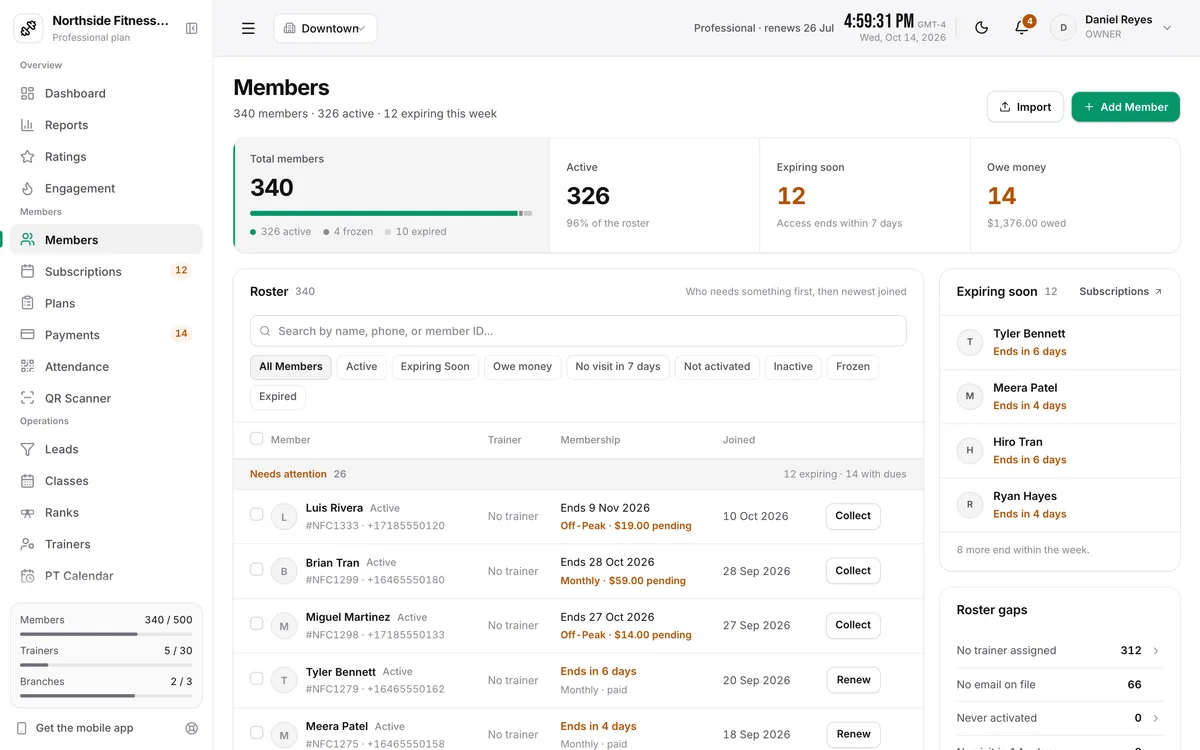
Task: Toggle dark mode with the moon icon
Action: click(x=982, y=28)
